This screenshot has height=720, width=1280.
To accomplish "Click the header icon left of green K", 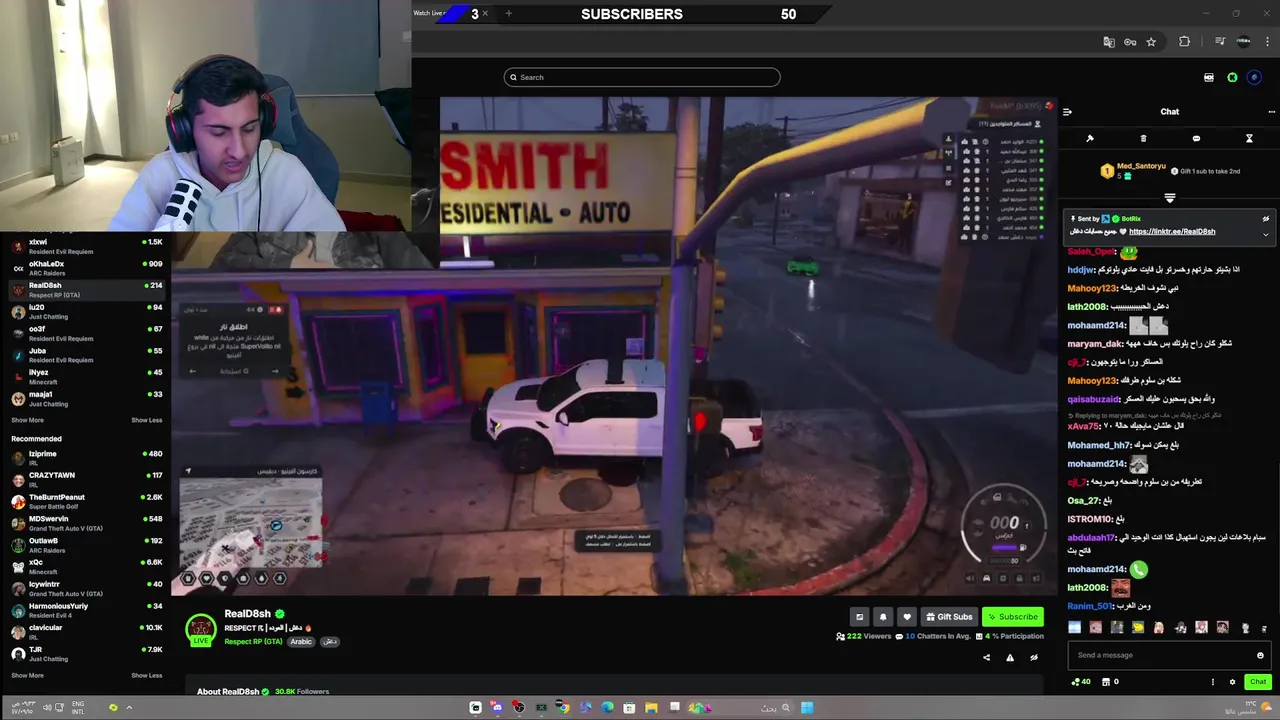I will (x=1208, y=77).
